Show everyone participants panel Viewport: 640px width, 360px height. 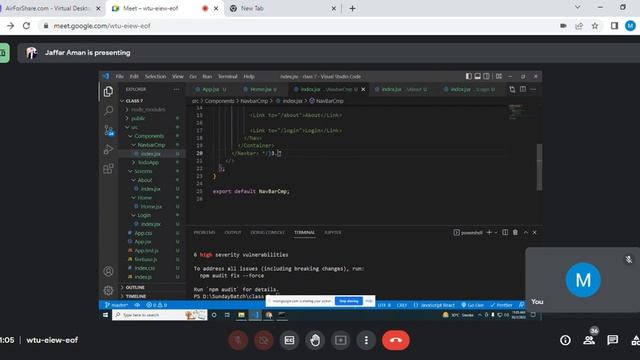589,340
